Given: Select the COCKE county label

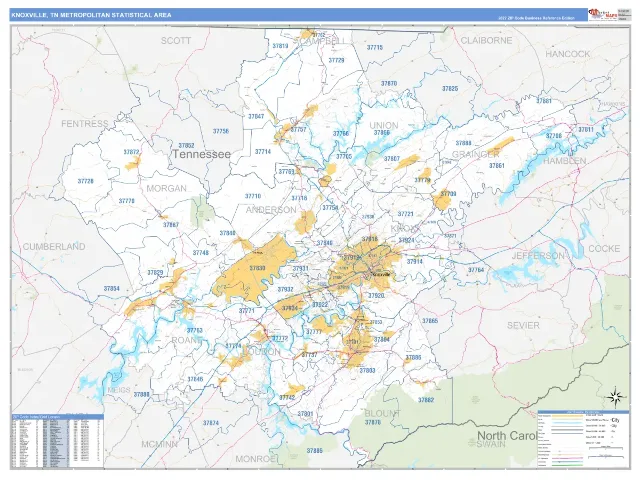Looking at the screenshot, I should [x=604, y=249].
